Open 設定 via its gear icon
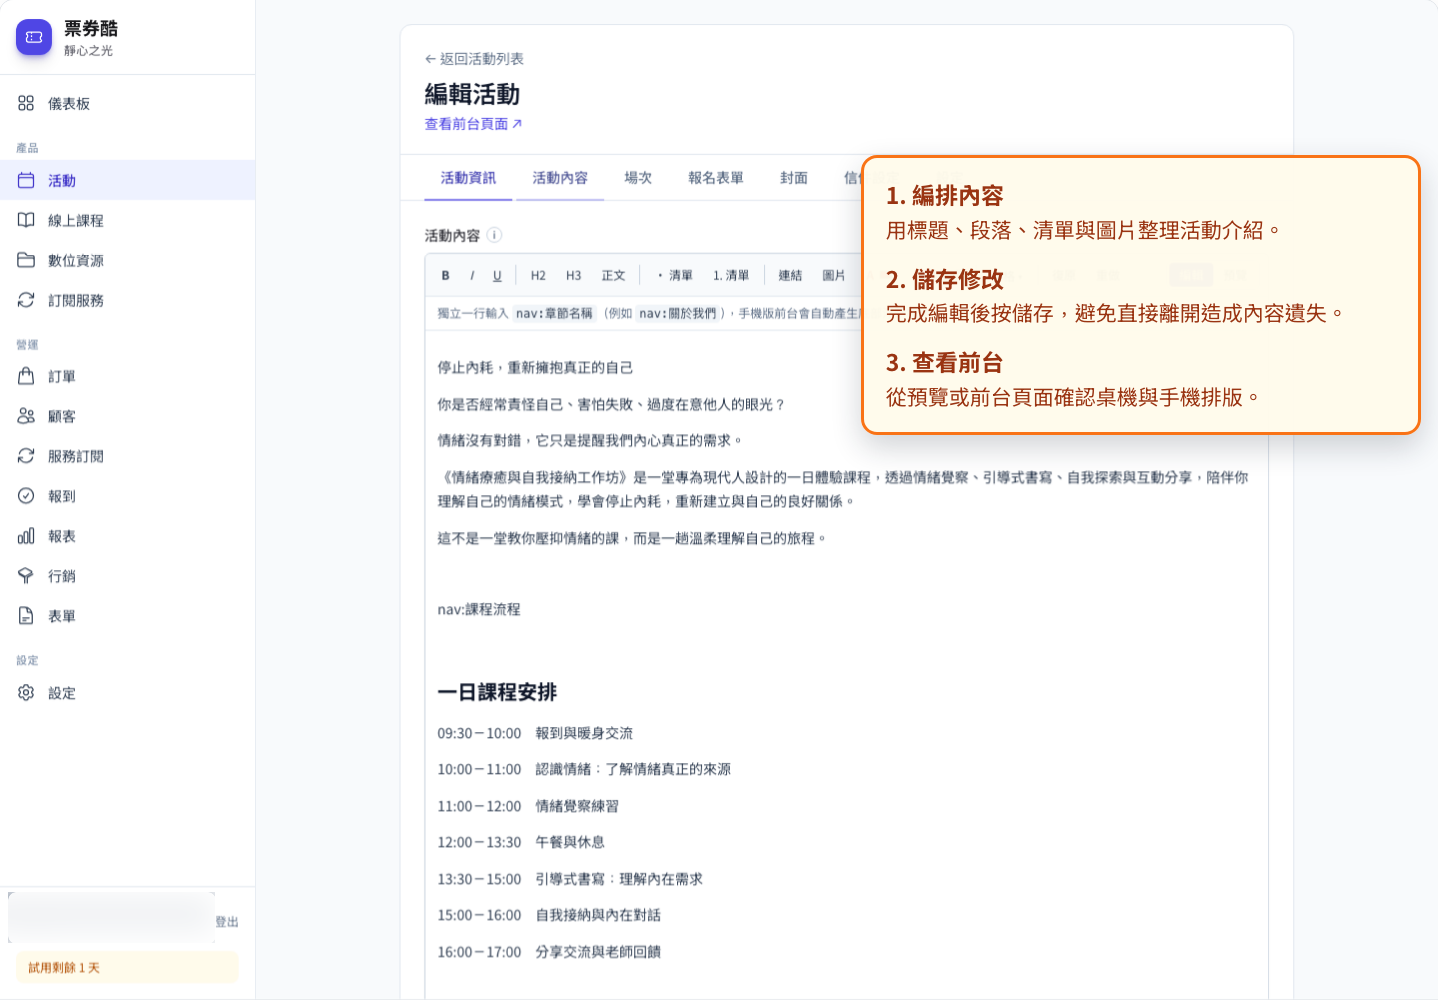Viewport: 1438px width, 1000px height. point(26,692)
